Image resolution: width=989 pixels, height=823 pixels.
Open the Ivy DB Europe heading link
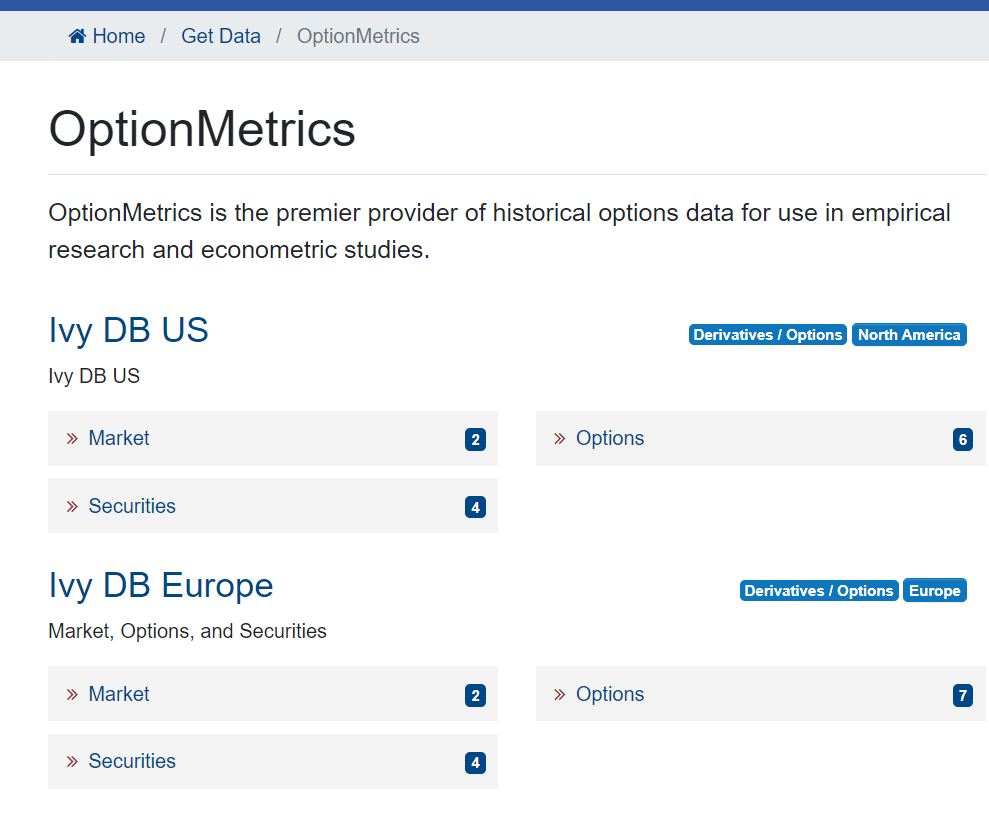pyautogui.click(x=161, y=585)
